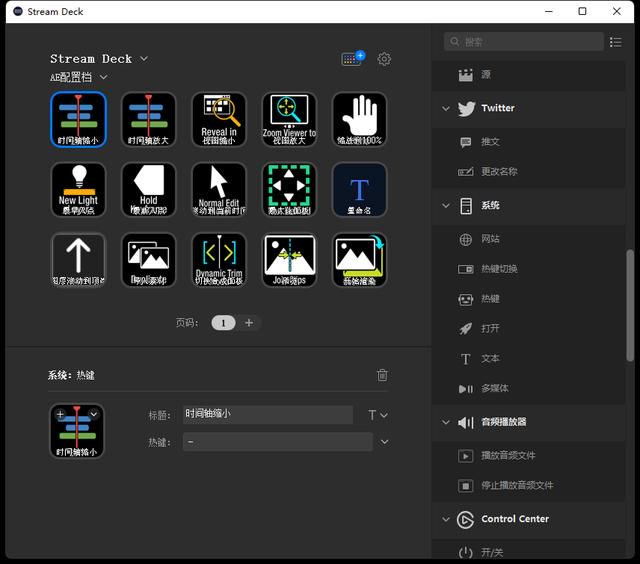The image size is (640, 564).
Task: Edit the 标题 title field
Action: click(x=268, y=415)
